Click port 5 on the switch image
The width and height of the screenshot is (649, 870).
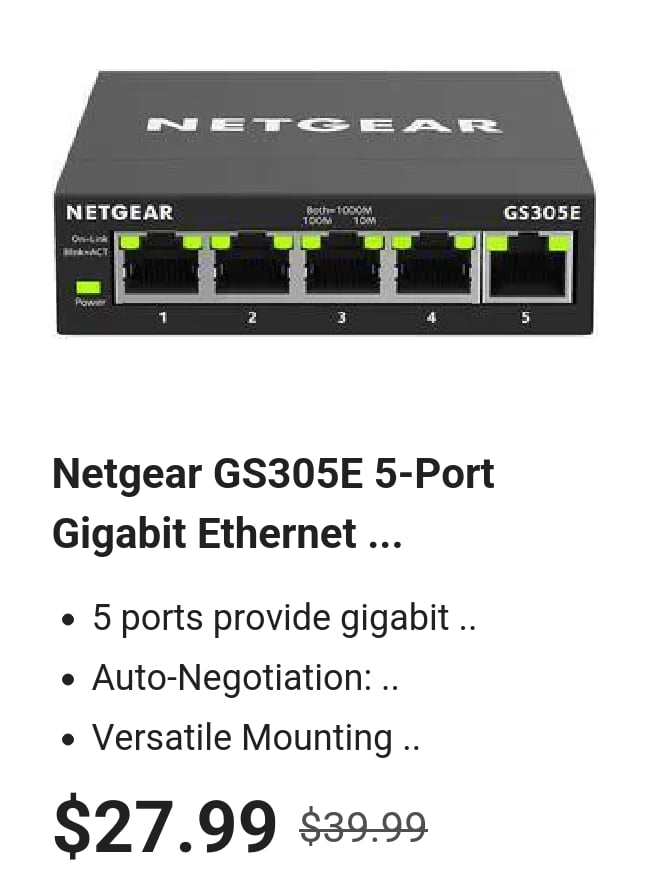(529, 266)
